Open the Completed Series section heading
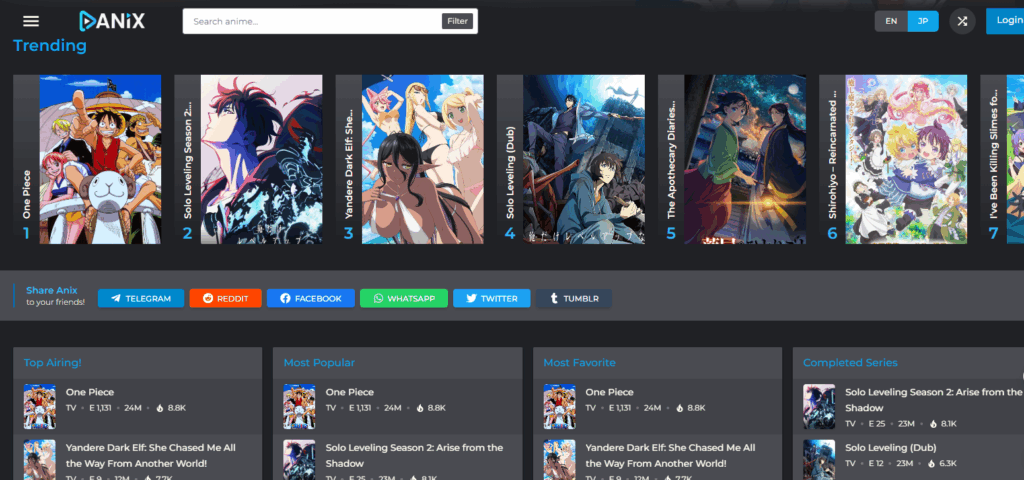1024x480 pixels. coord(850,362)
